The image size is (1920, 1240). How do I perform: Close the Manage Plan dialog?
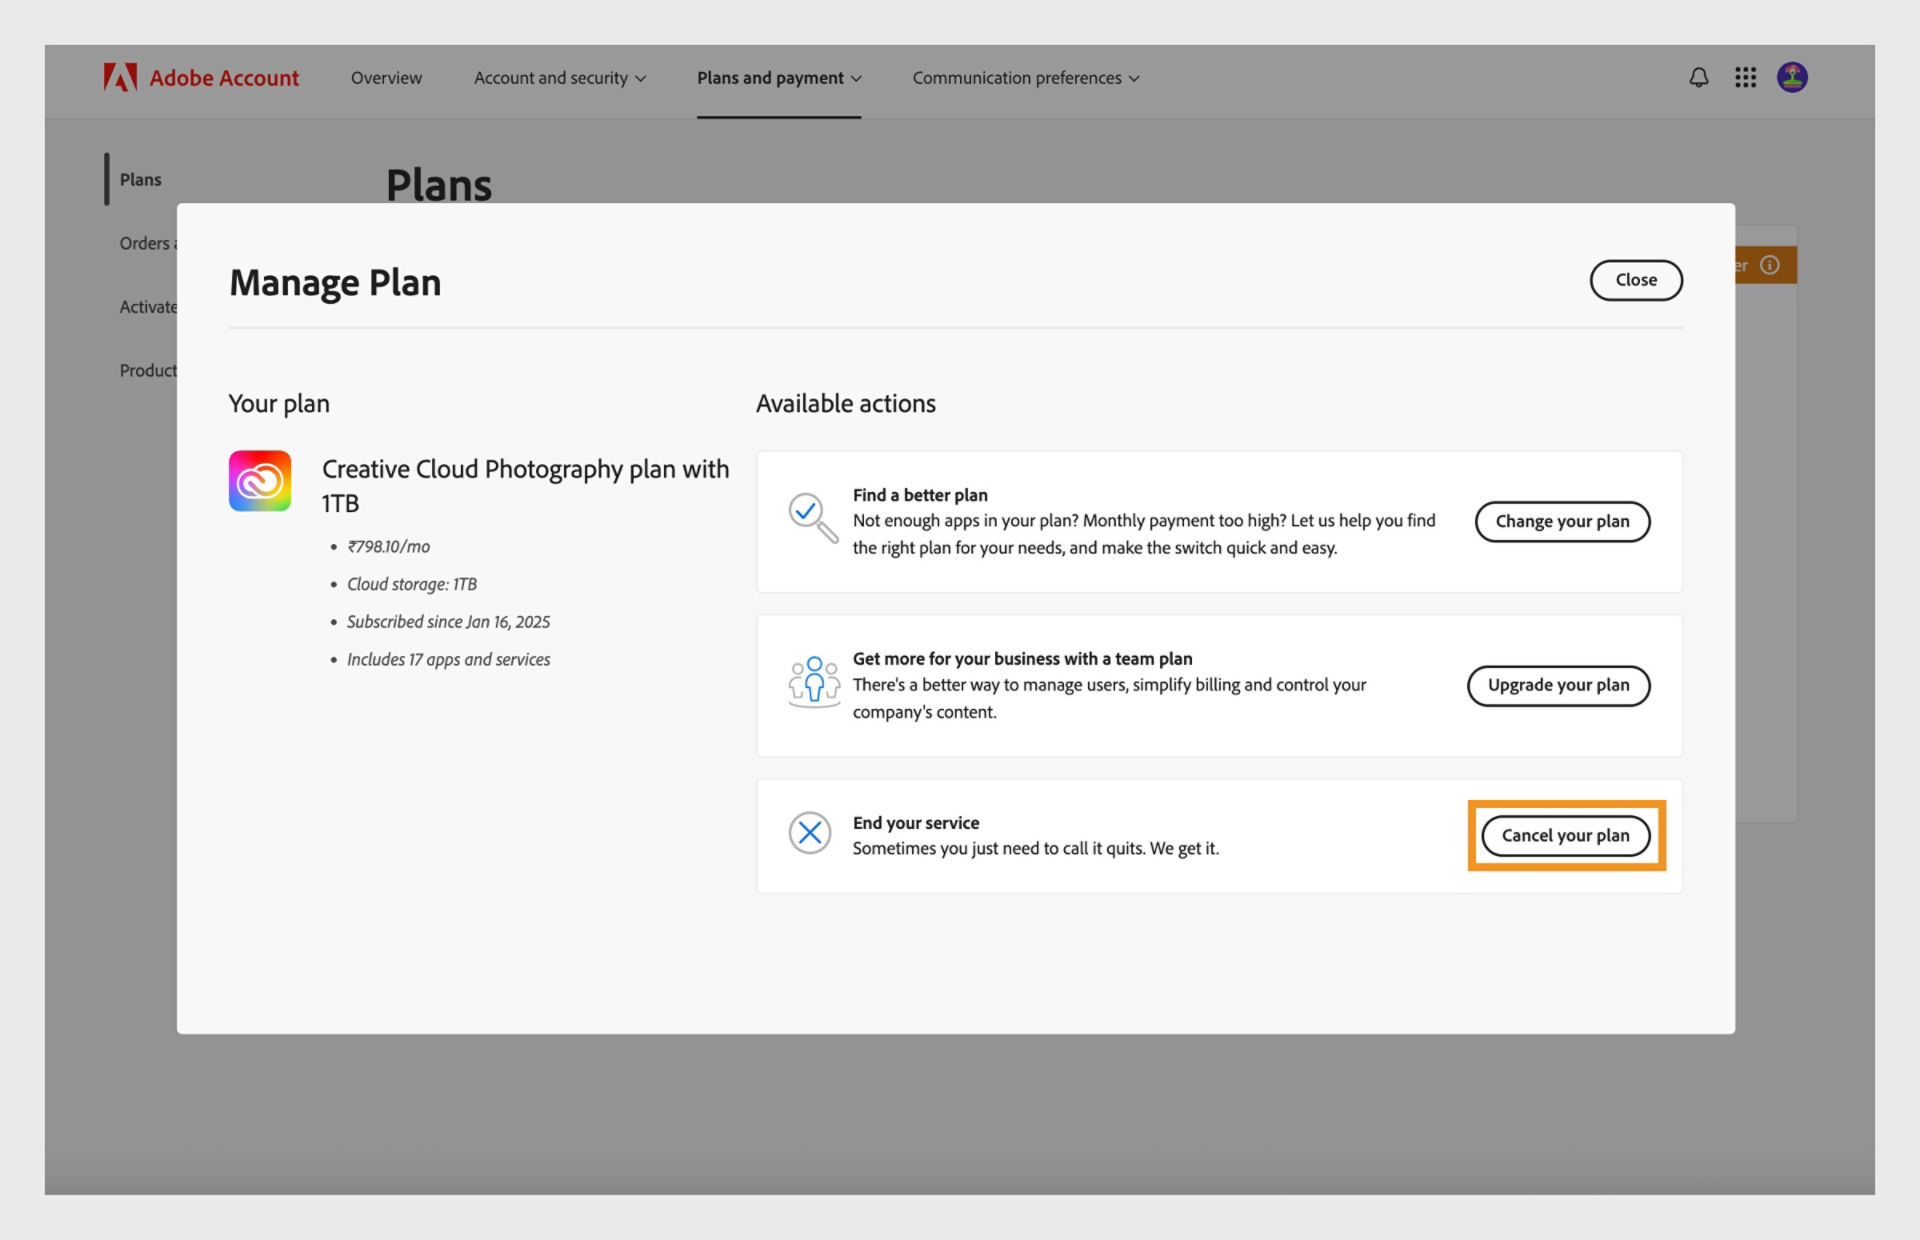tap(1635, 280)
